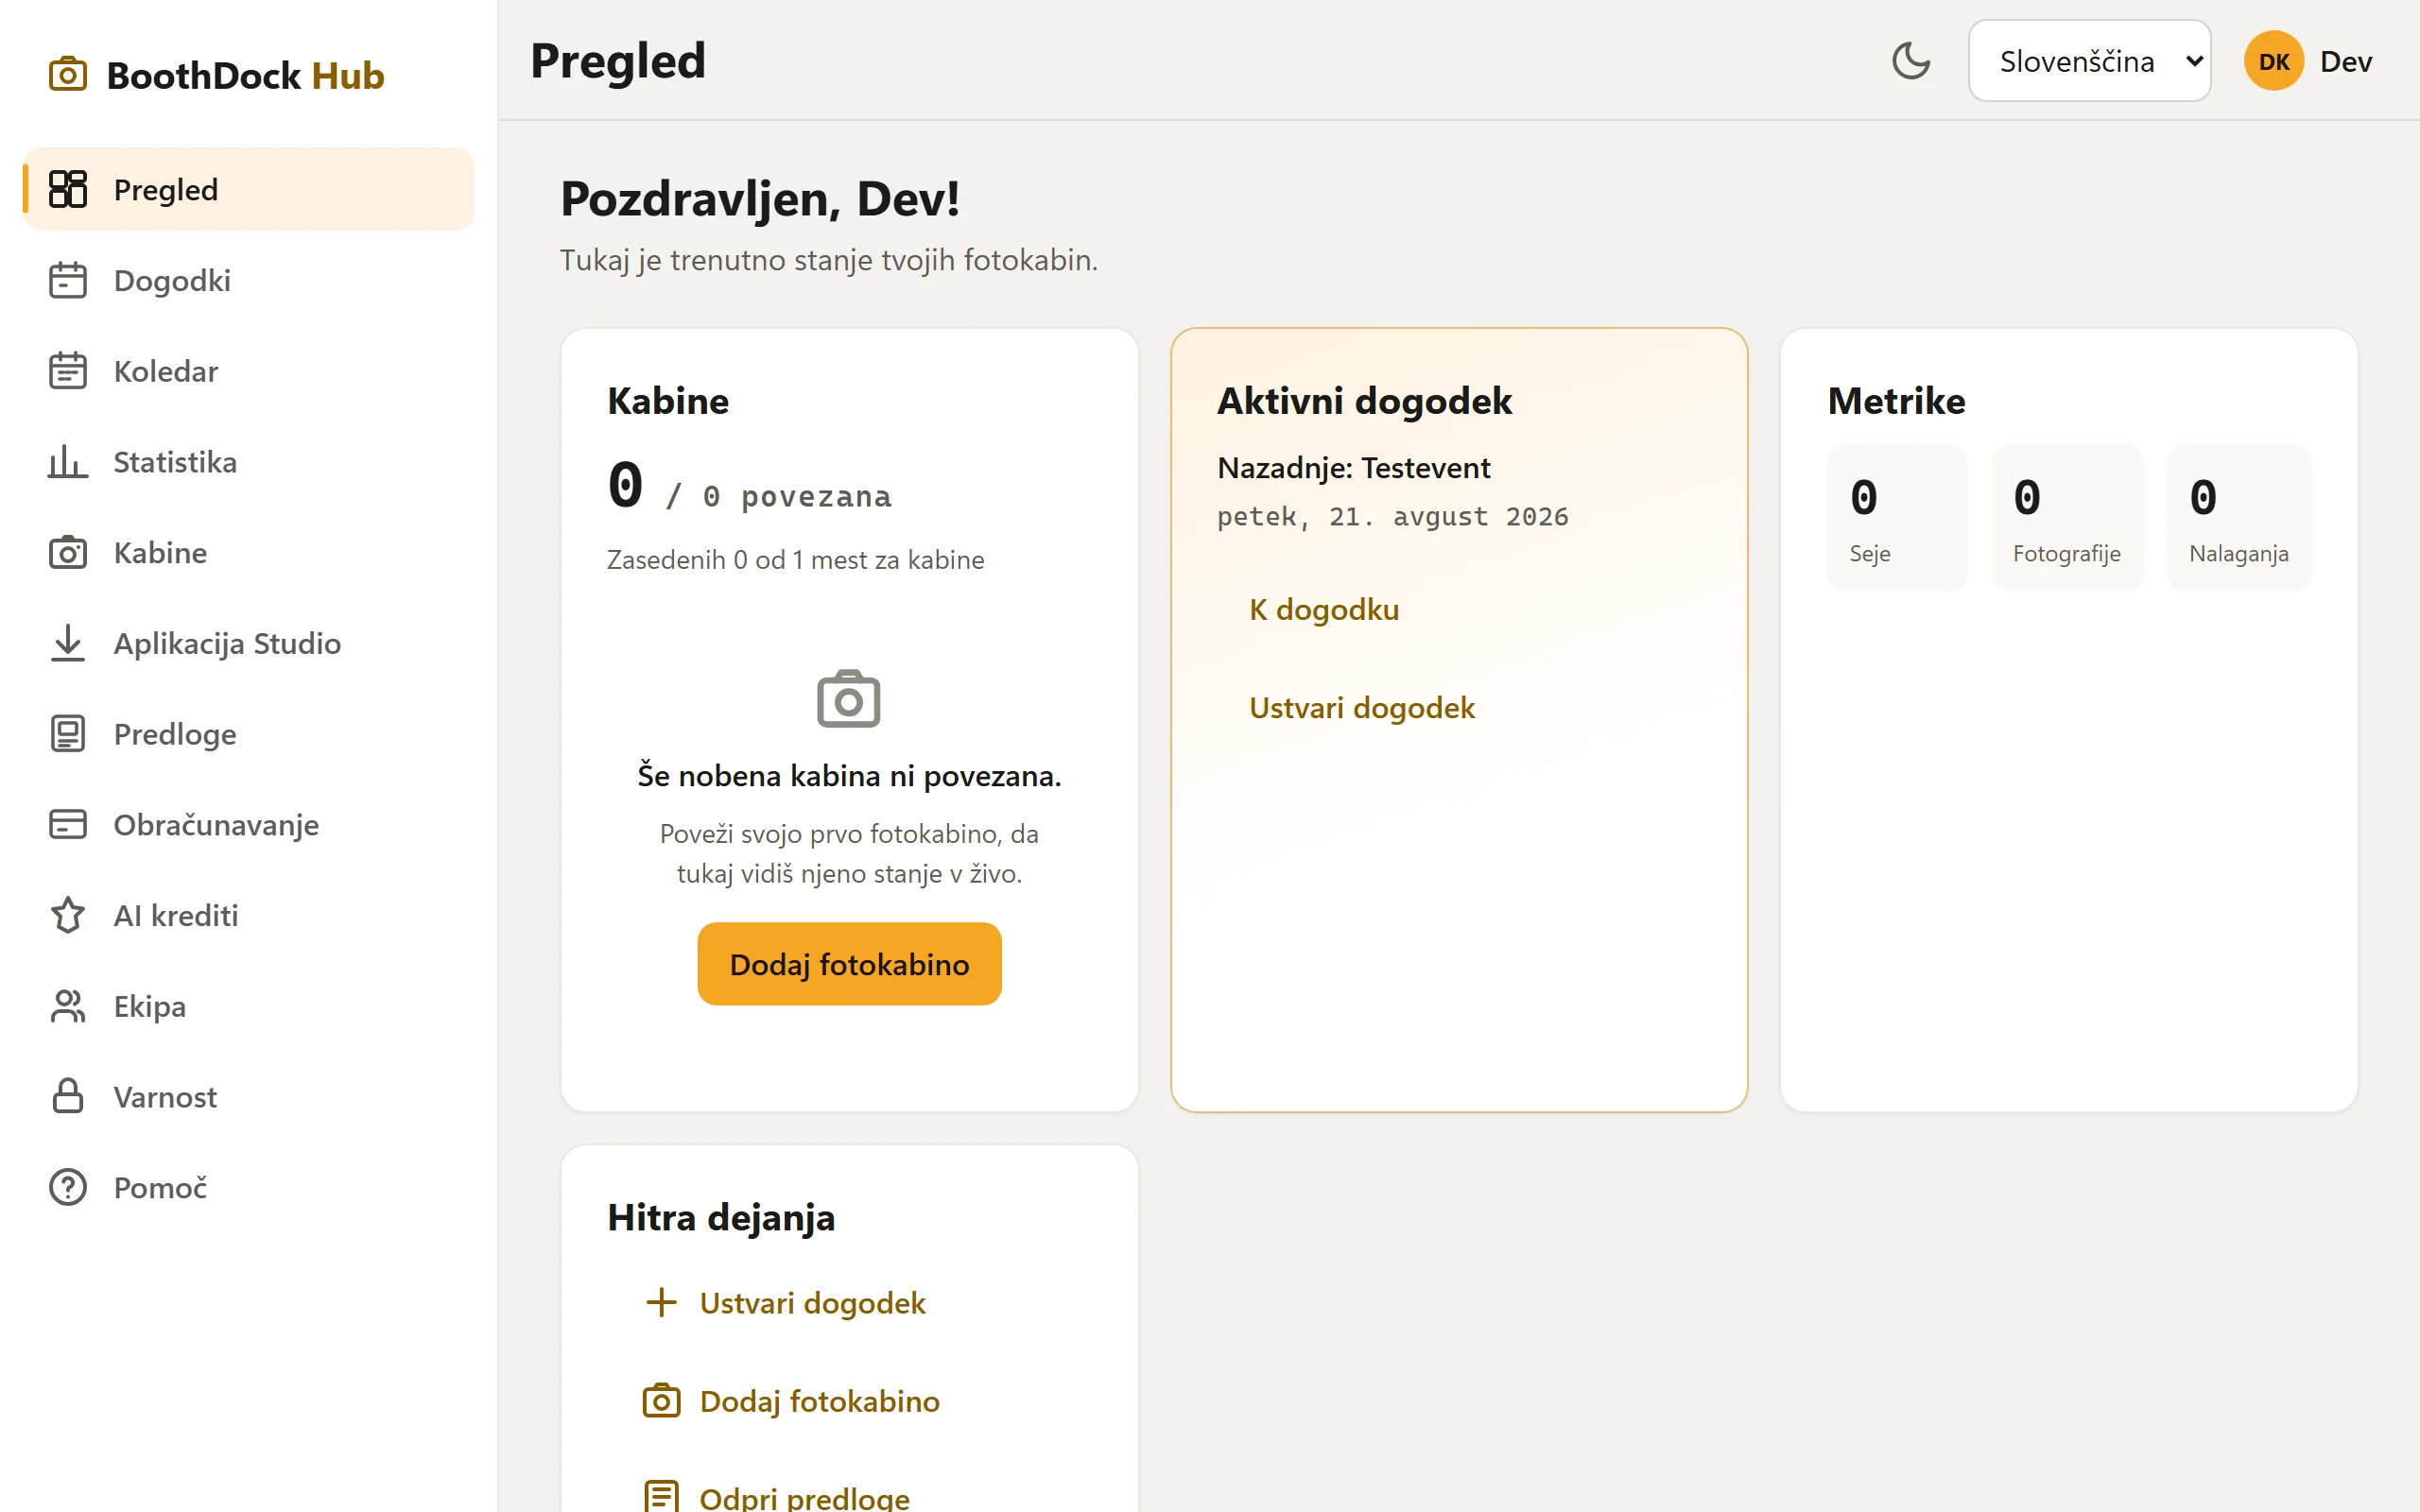The width and height of the screenshot is (2420, 1512).
Task: Open the Predloge menu item
Action: (249, 734)
